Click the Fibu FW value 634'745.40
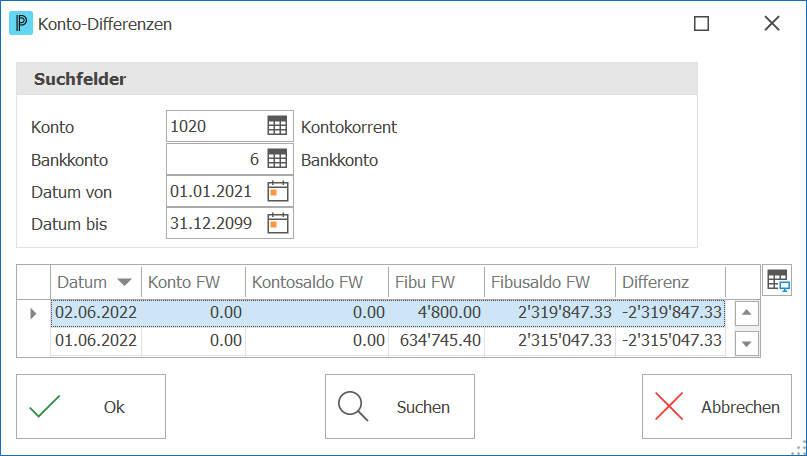The height and width of the screenshot is (456, 807). 440,340
